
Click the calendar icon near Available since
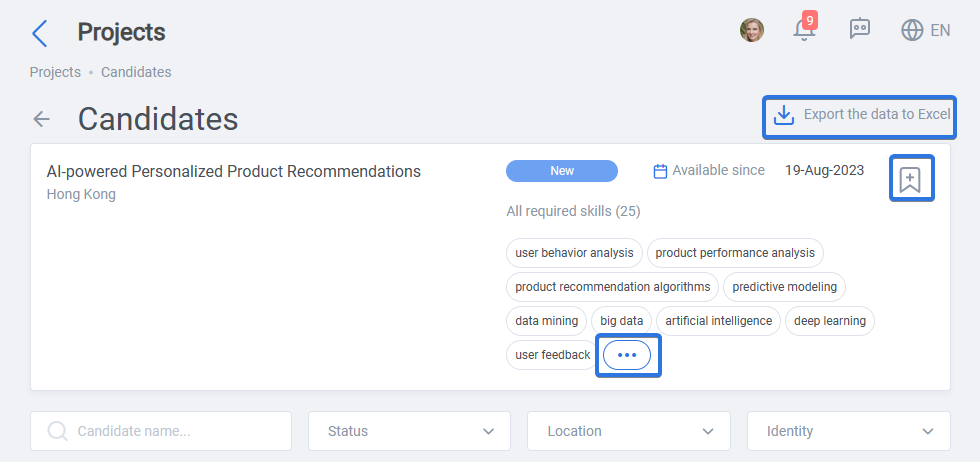660,171
